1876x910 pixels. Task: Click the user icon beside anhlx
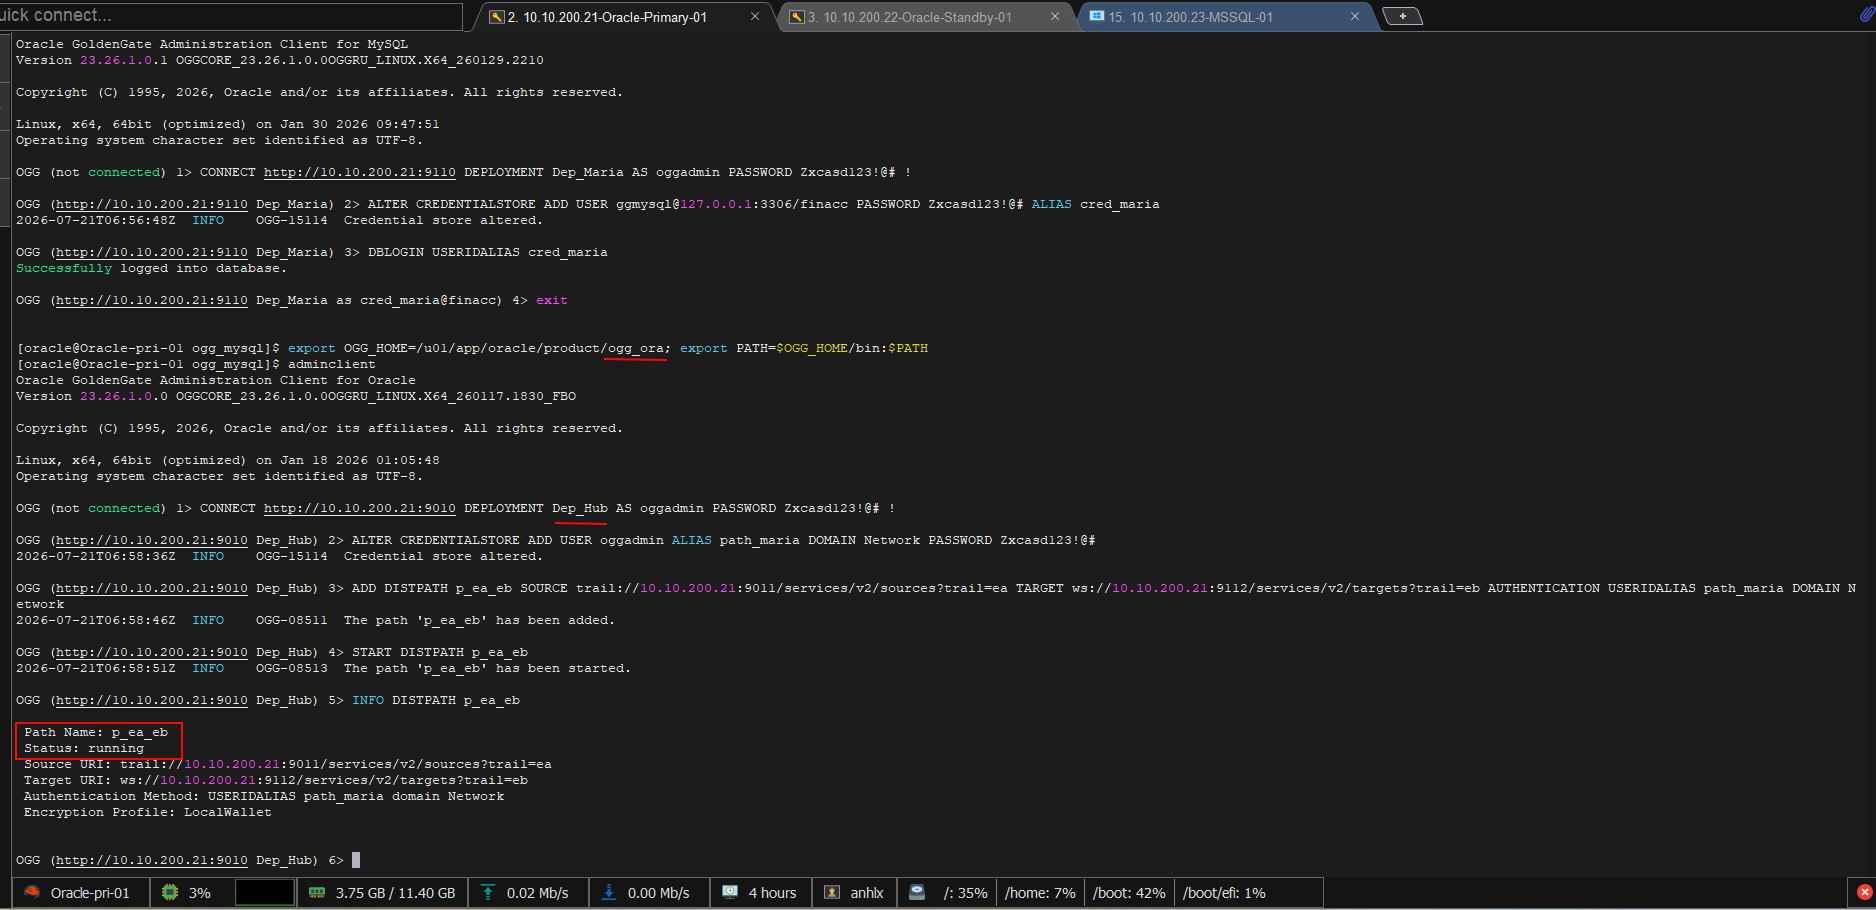831,892
